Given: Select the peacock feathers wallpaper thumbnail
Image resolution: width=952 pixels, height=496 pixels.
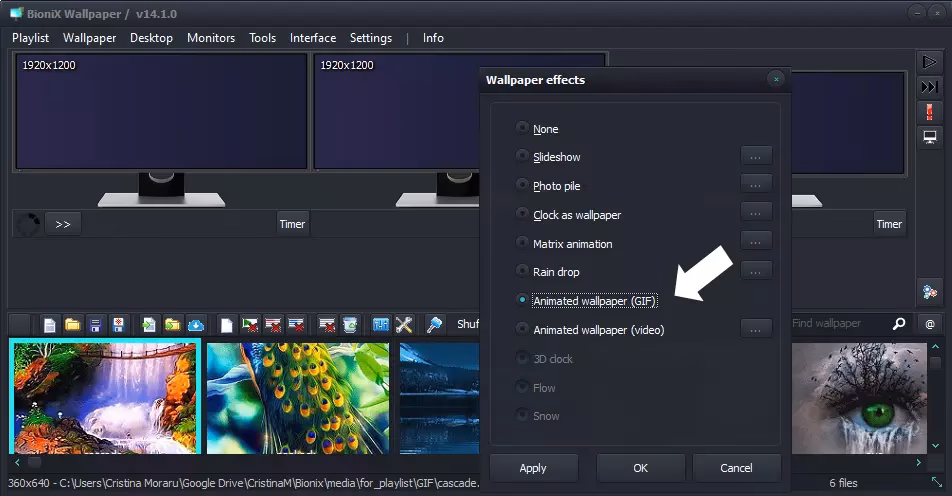Looking at the screenshot, I should 298,398.
